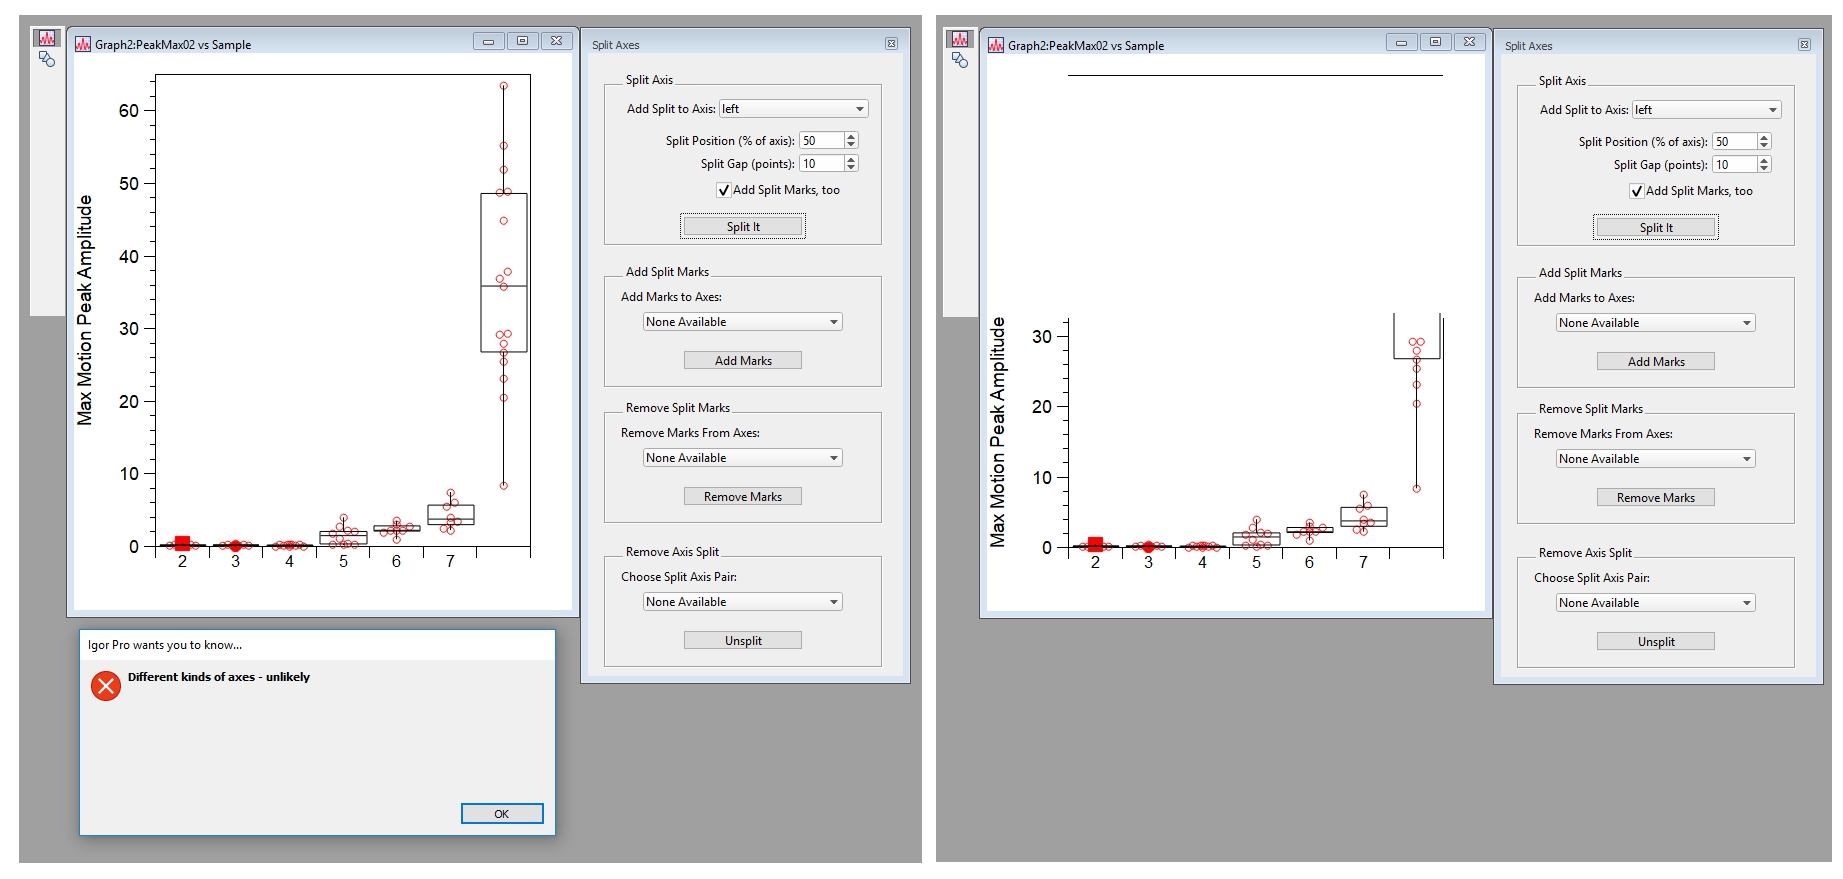The height and width of the screenshot is (879, 1843).
Task: Click the Unsplit button beside the split-axis graph
Action: (x=1655, y=642)
